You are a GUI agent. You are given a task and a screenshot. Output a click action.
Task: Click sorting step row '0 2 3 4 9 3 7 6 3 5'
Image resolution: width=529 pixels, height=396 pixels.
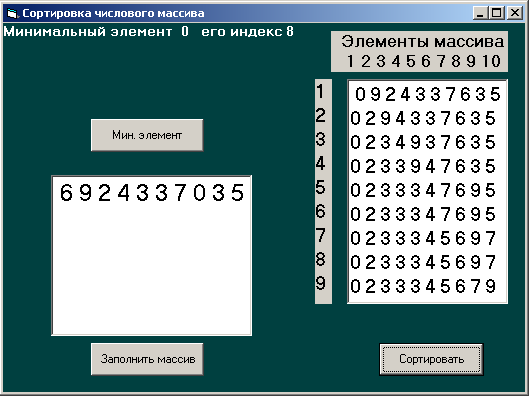coord(423,142)
